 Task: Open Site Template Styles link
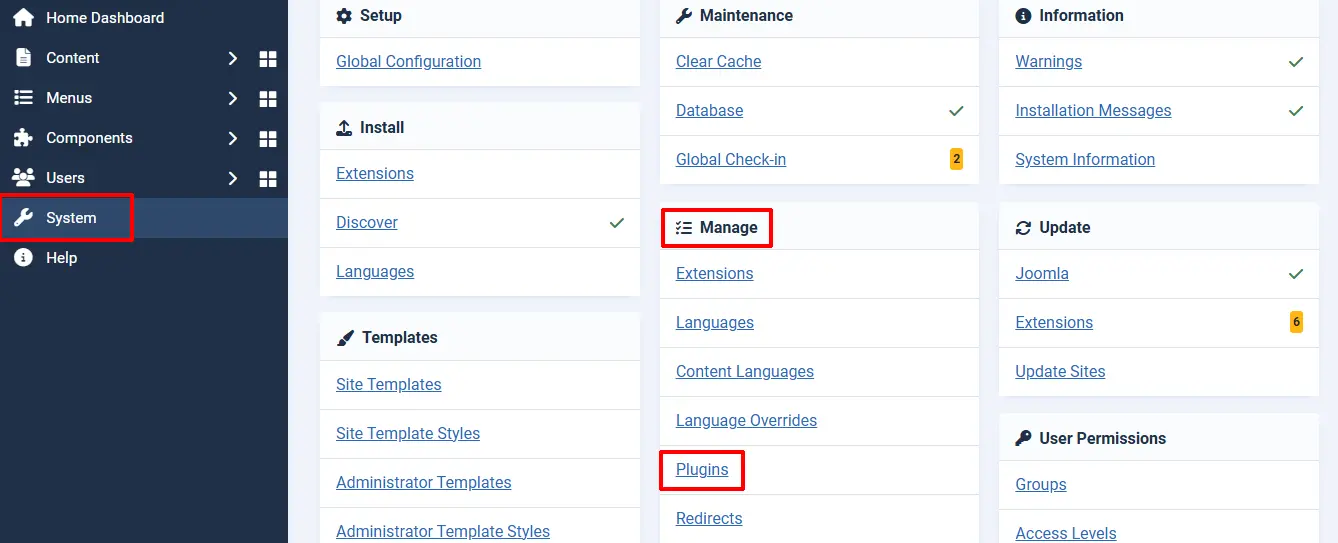[x=408, y=433]
